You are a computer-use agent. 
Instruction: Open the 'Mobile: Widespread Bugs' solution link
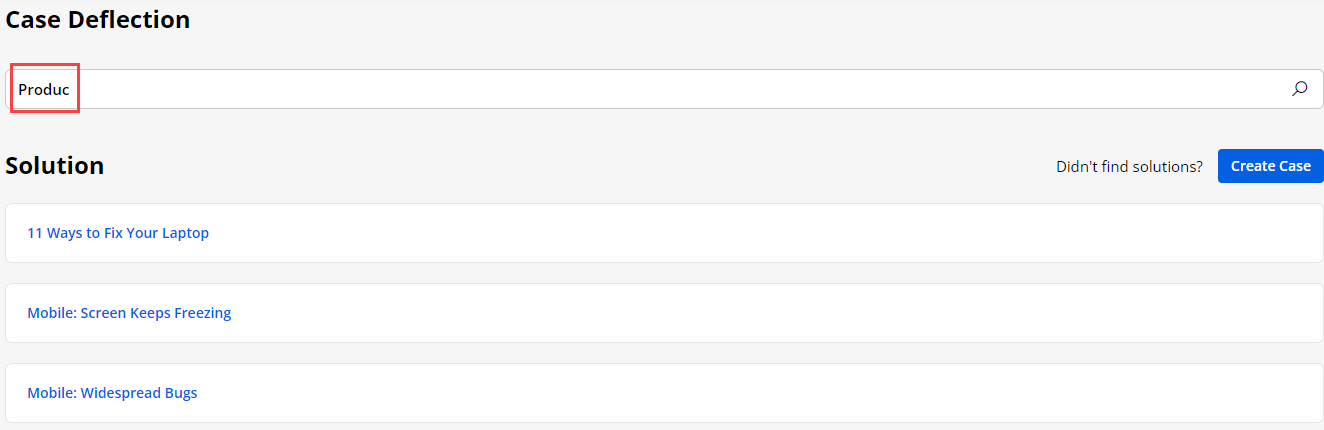point(112,393)
